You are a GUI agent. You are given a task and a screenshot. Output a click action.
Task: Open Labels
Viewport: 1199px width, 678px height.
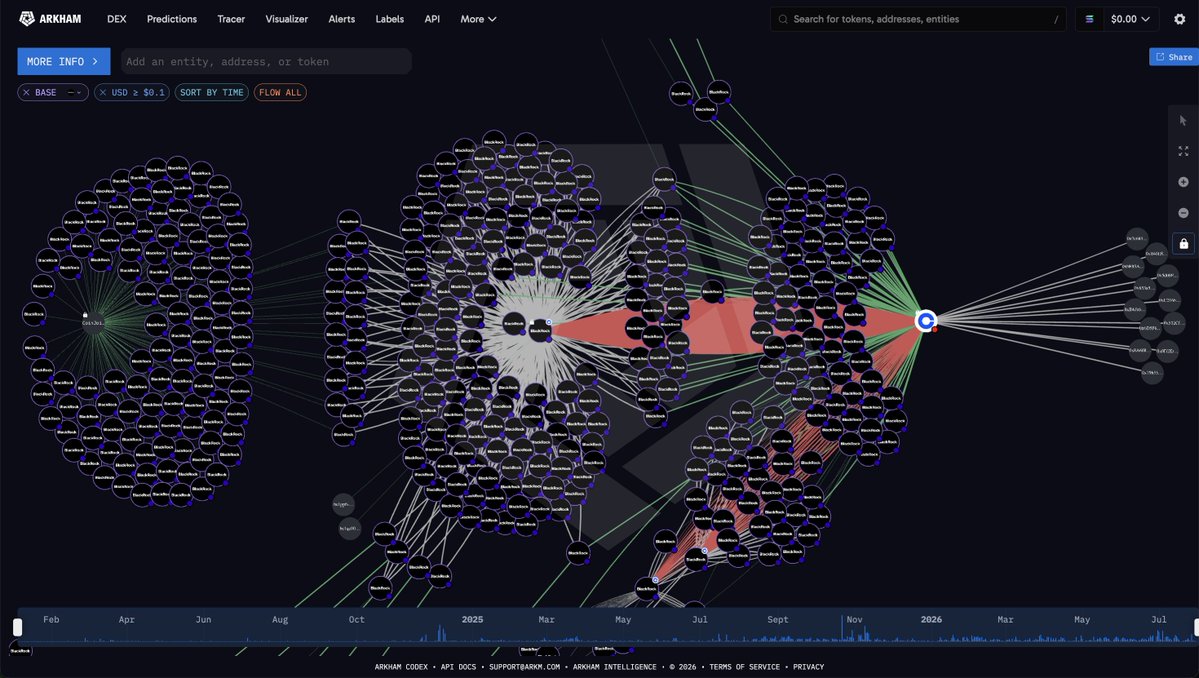pos(389,19)
